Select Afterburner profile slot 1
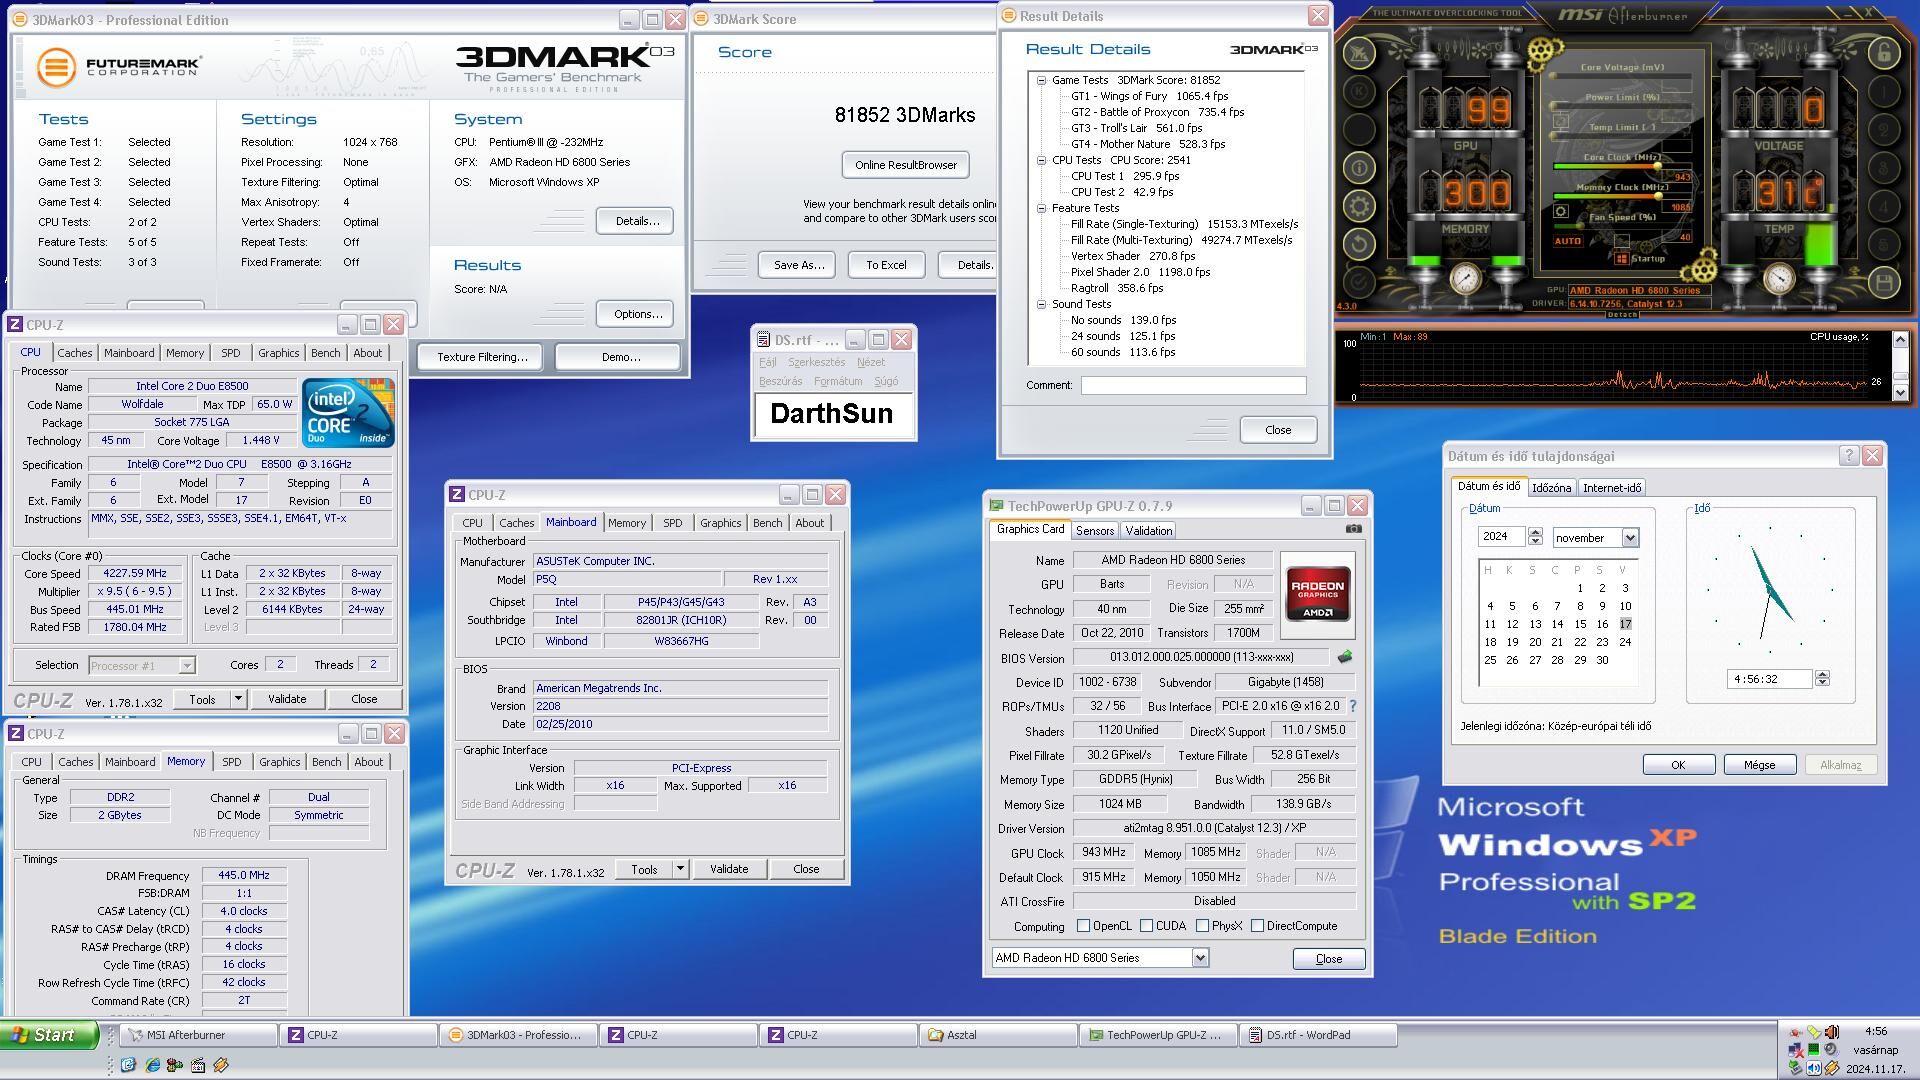The image size is (1920, 1080). pyautogui.click(x=1884, y=91)
